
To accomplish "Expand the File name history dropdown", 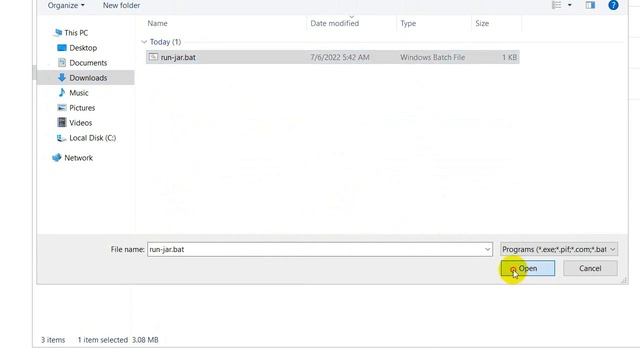I will (487, 249).
